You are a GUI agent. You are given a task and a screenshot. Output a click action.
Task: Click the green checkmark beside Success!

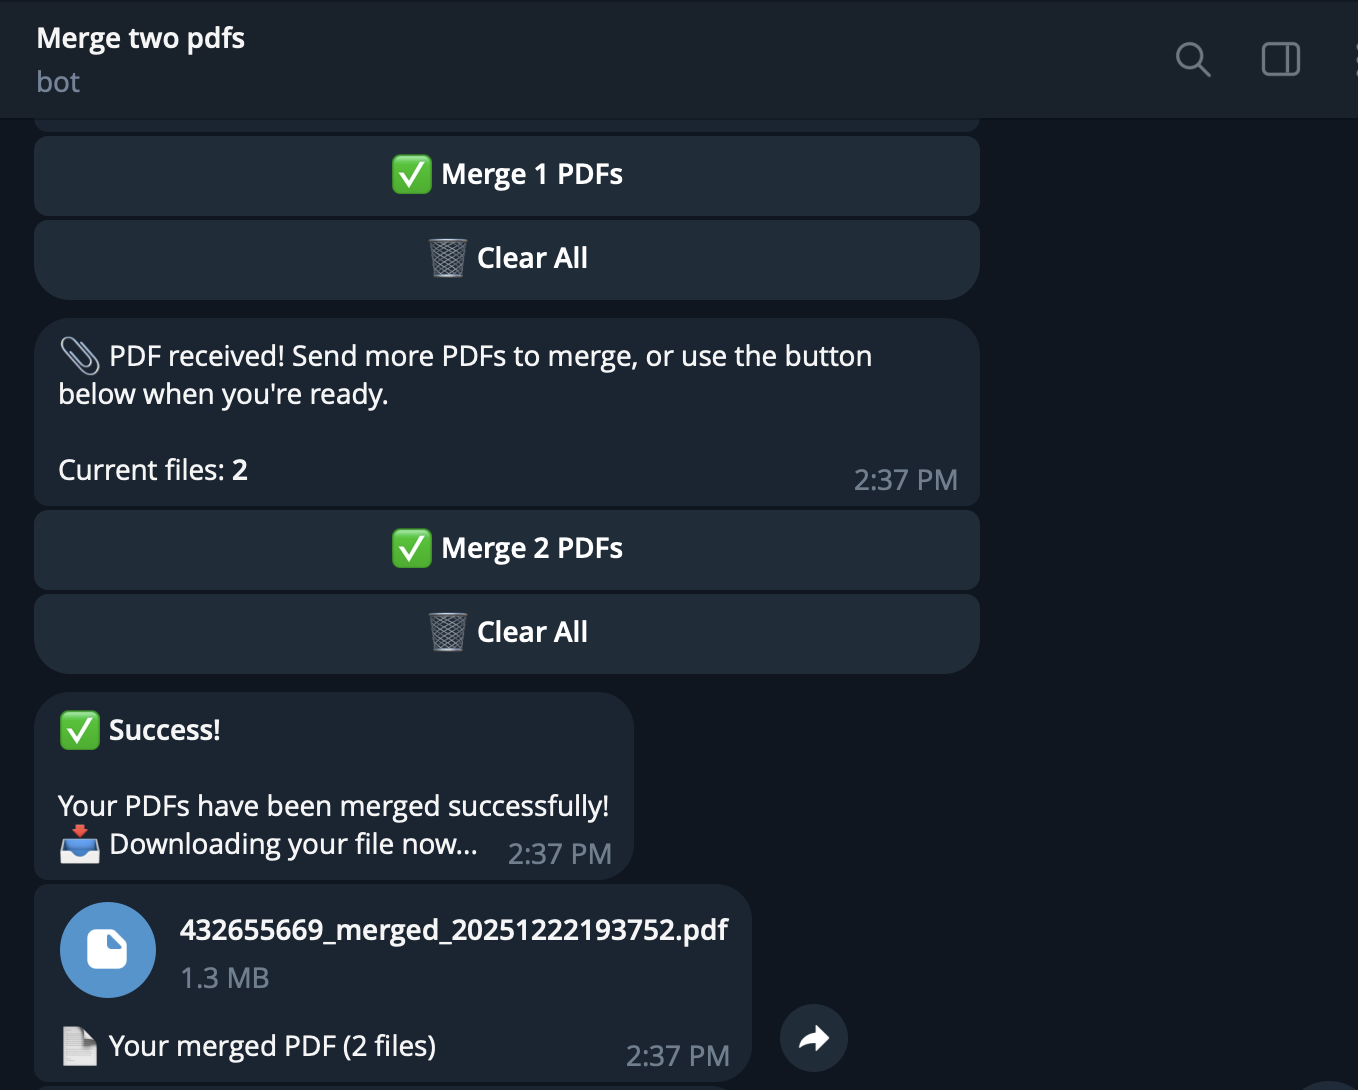pos(79,730)
